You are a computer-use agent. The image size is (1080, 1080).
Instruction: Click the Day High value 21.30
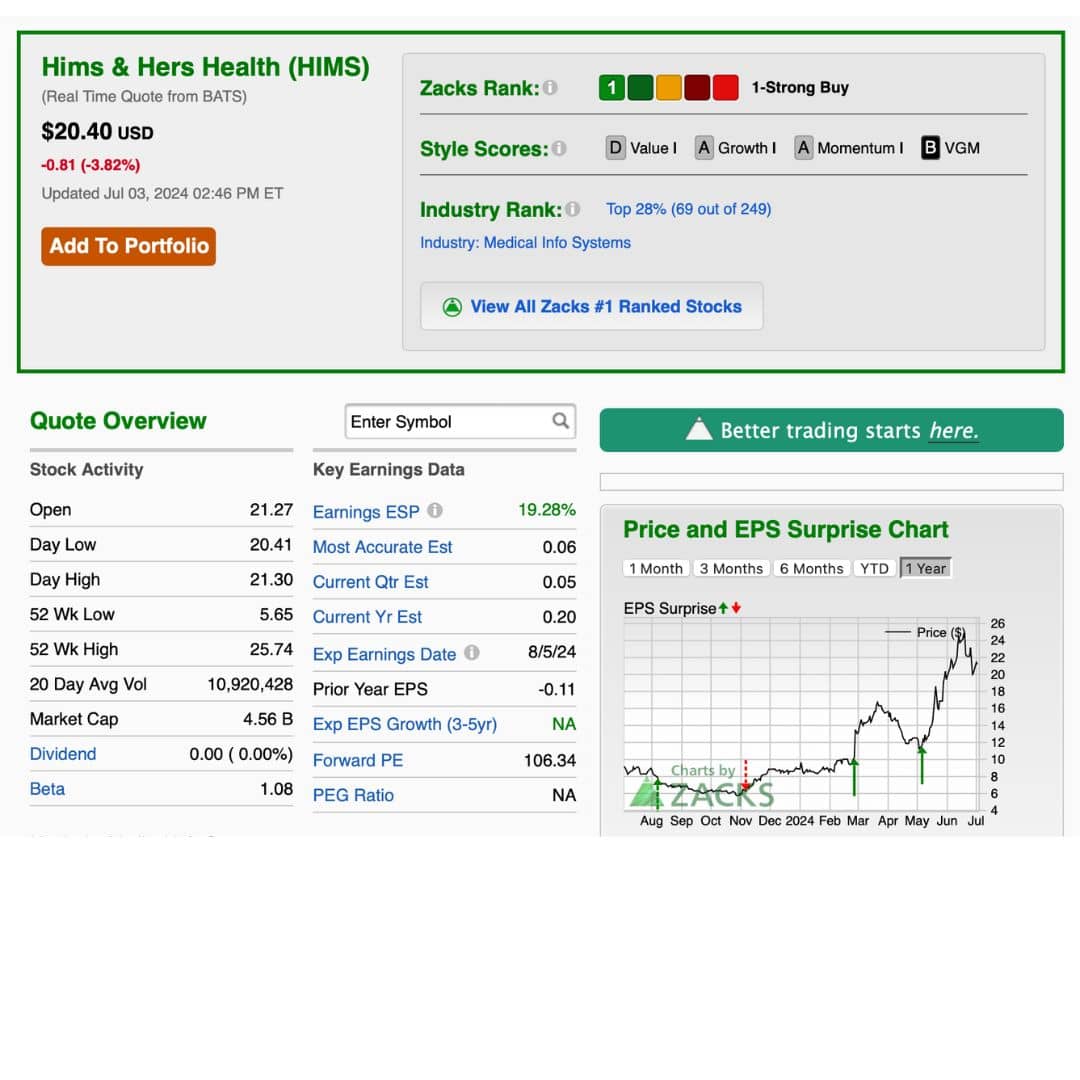(x=271, y=579)
